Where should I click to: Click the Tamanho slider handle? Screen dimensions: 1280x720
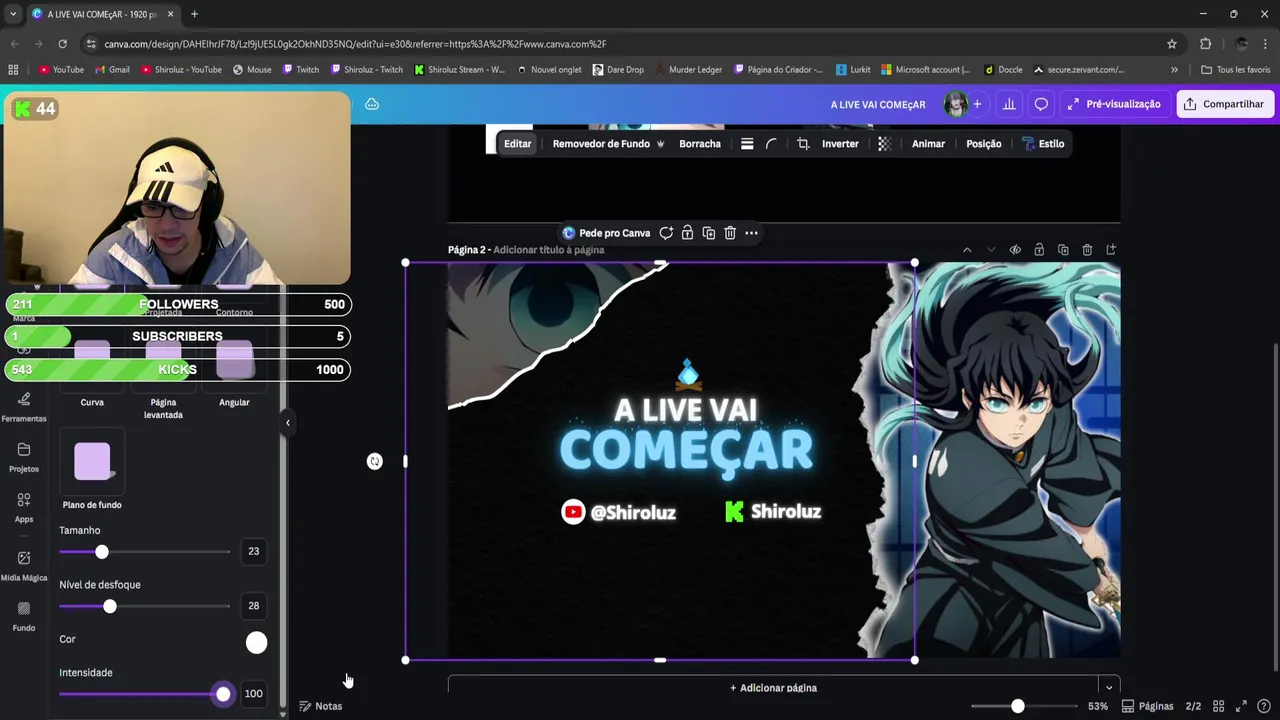(101, 552)
